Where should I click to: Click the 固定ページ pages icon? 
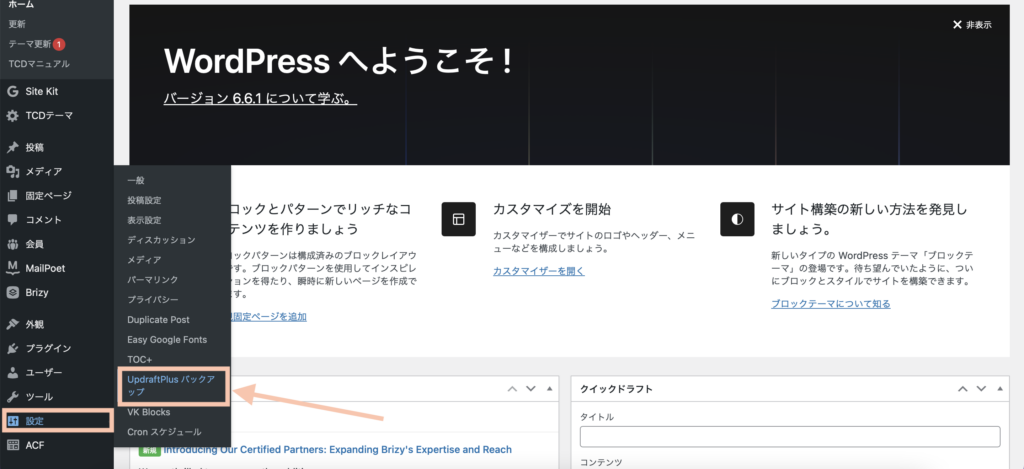[12, 196]
